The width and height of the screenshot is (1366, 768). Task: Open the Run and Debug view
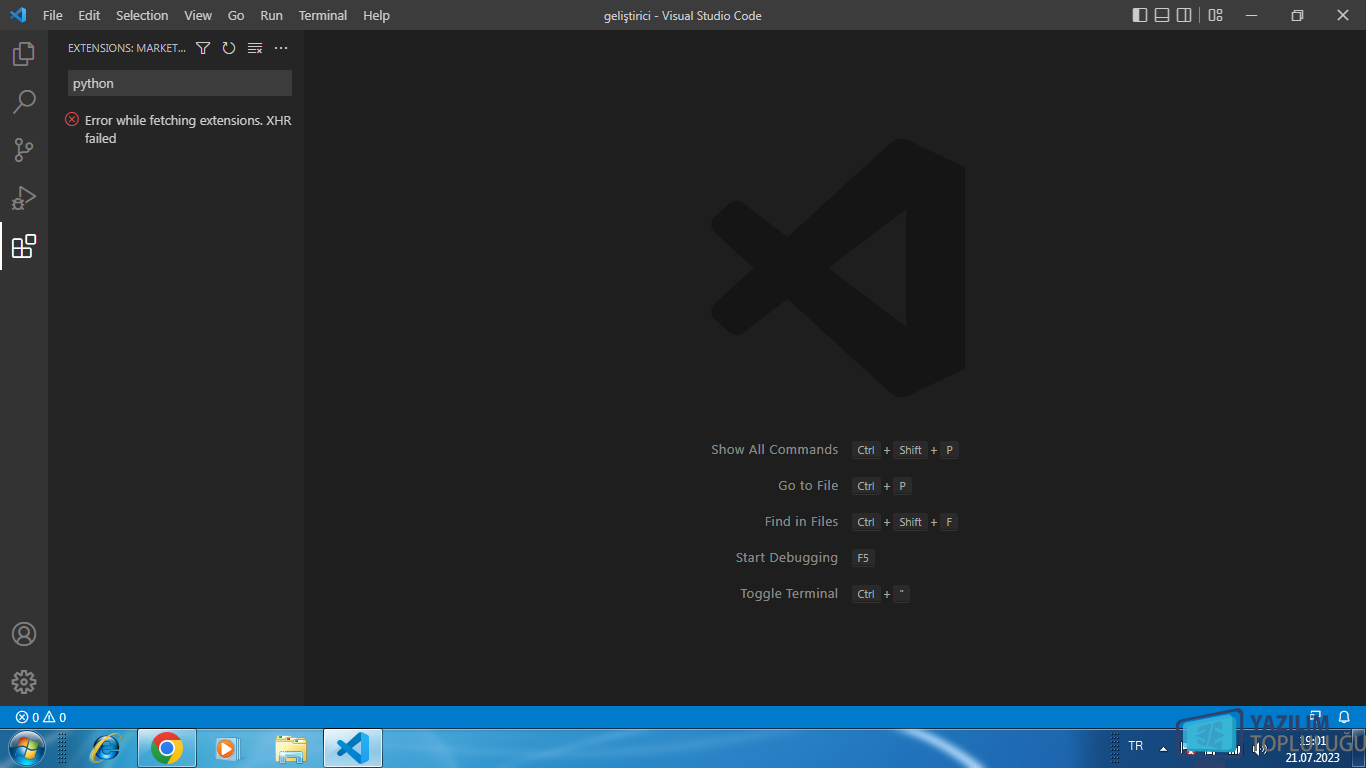pos(24,198)
